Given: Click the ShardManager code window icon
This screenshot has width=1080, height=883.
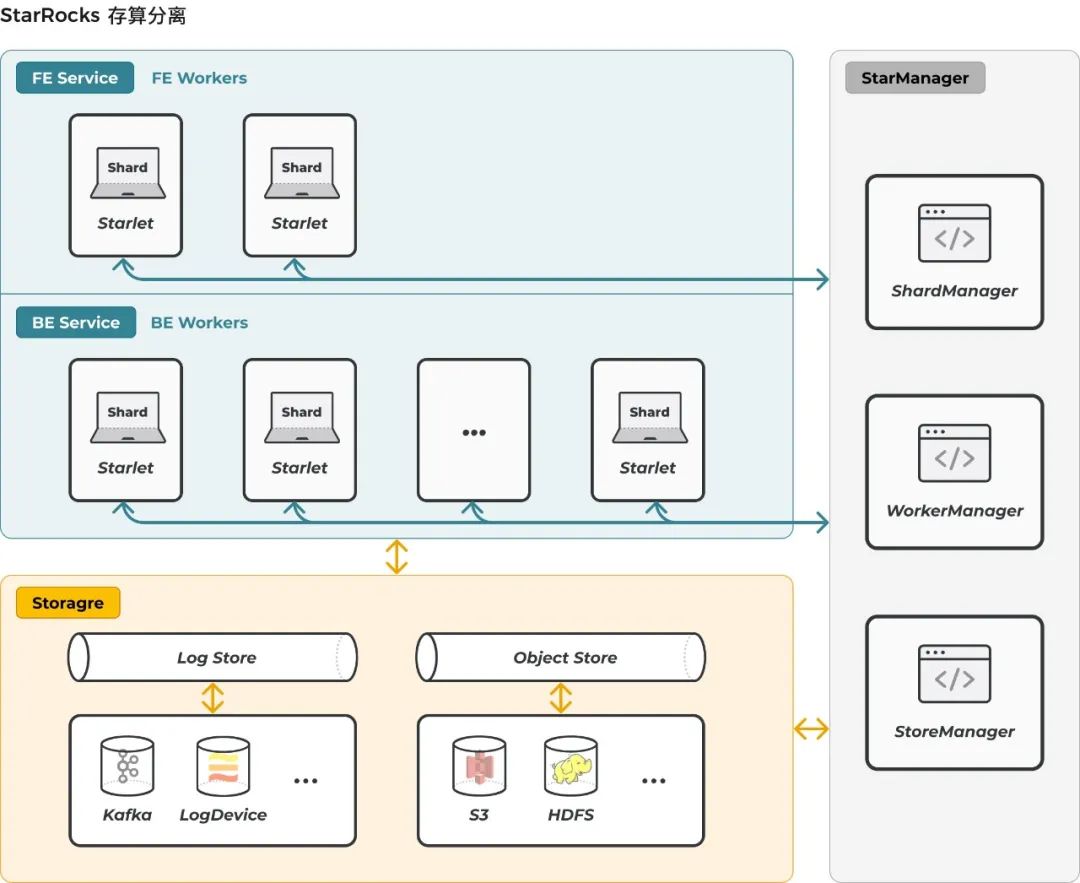Looking at the screenshot, I should 954,233.
